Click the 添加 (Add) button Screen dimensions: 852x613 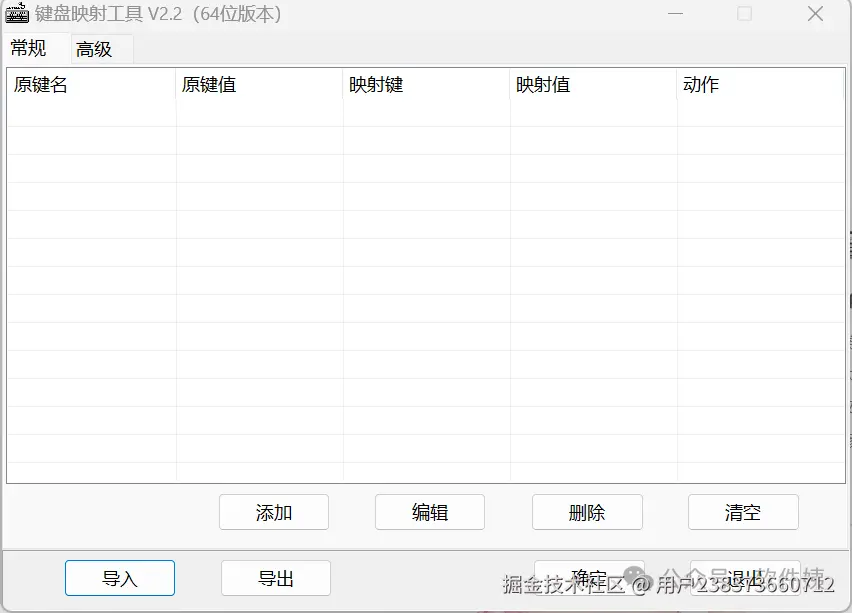[273, 512]
